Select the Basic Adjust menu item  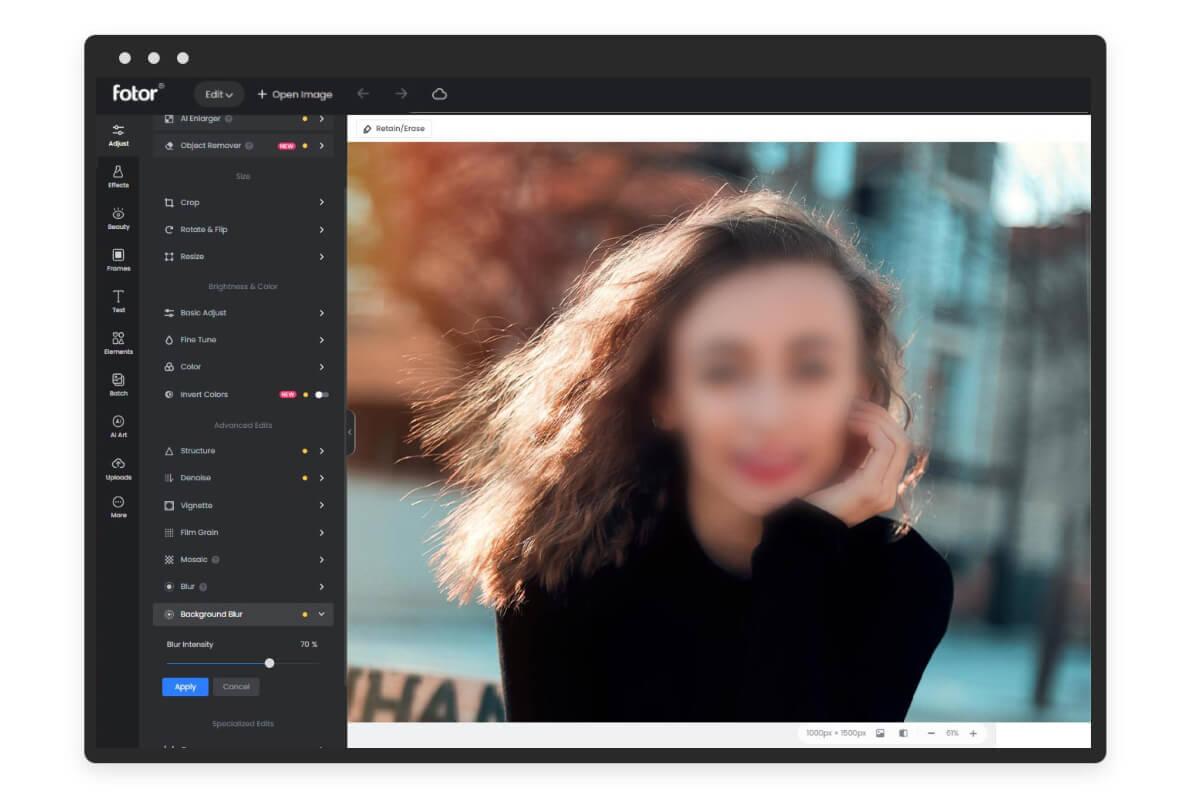[x=243, y=313]
